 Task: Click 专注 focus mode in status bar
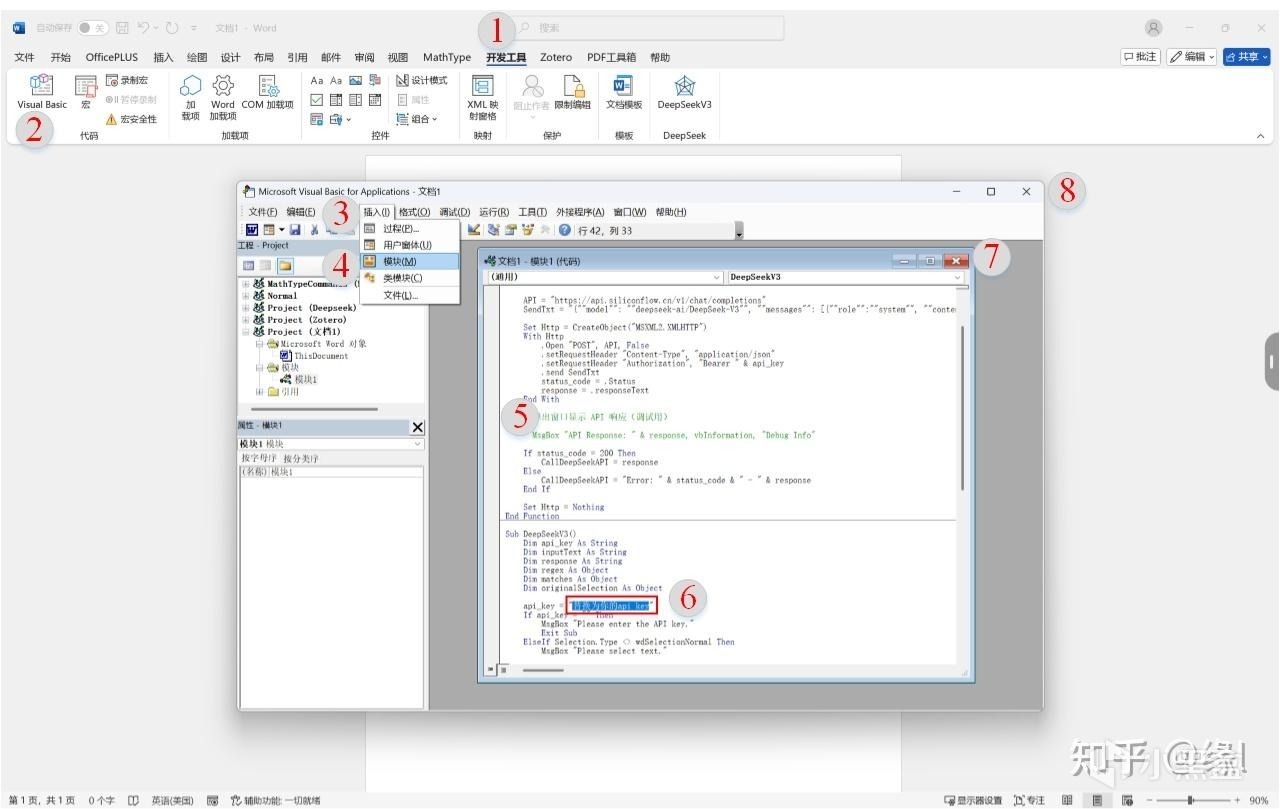coord(1029,800)
